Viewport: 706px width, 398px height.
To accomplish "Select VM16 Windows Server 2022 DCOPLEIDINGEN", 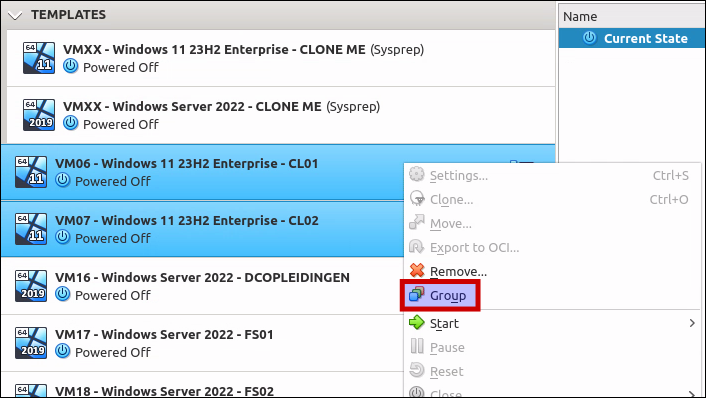I will (x=202, y=286).
